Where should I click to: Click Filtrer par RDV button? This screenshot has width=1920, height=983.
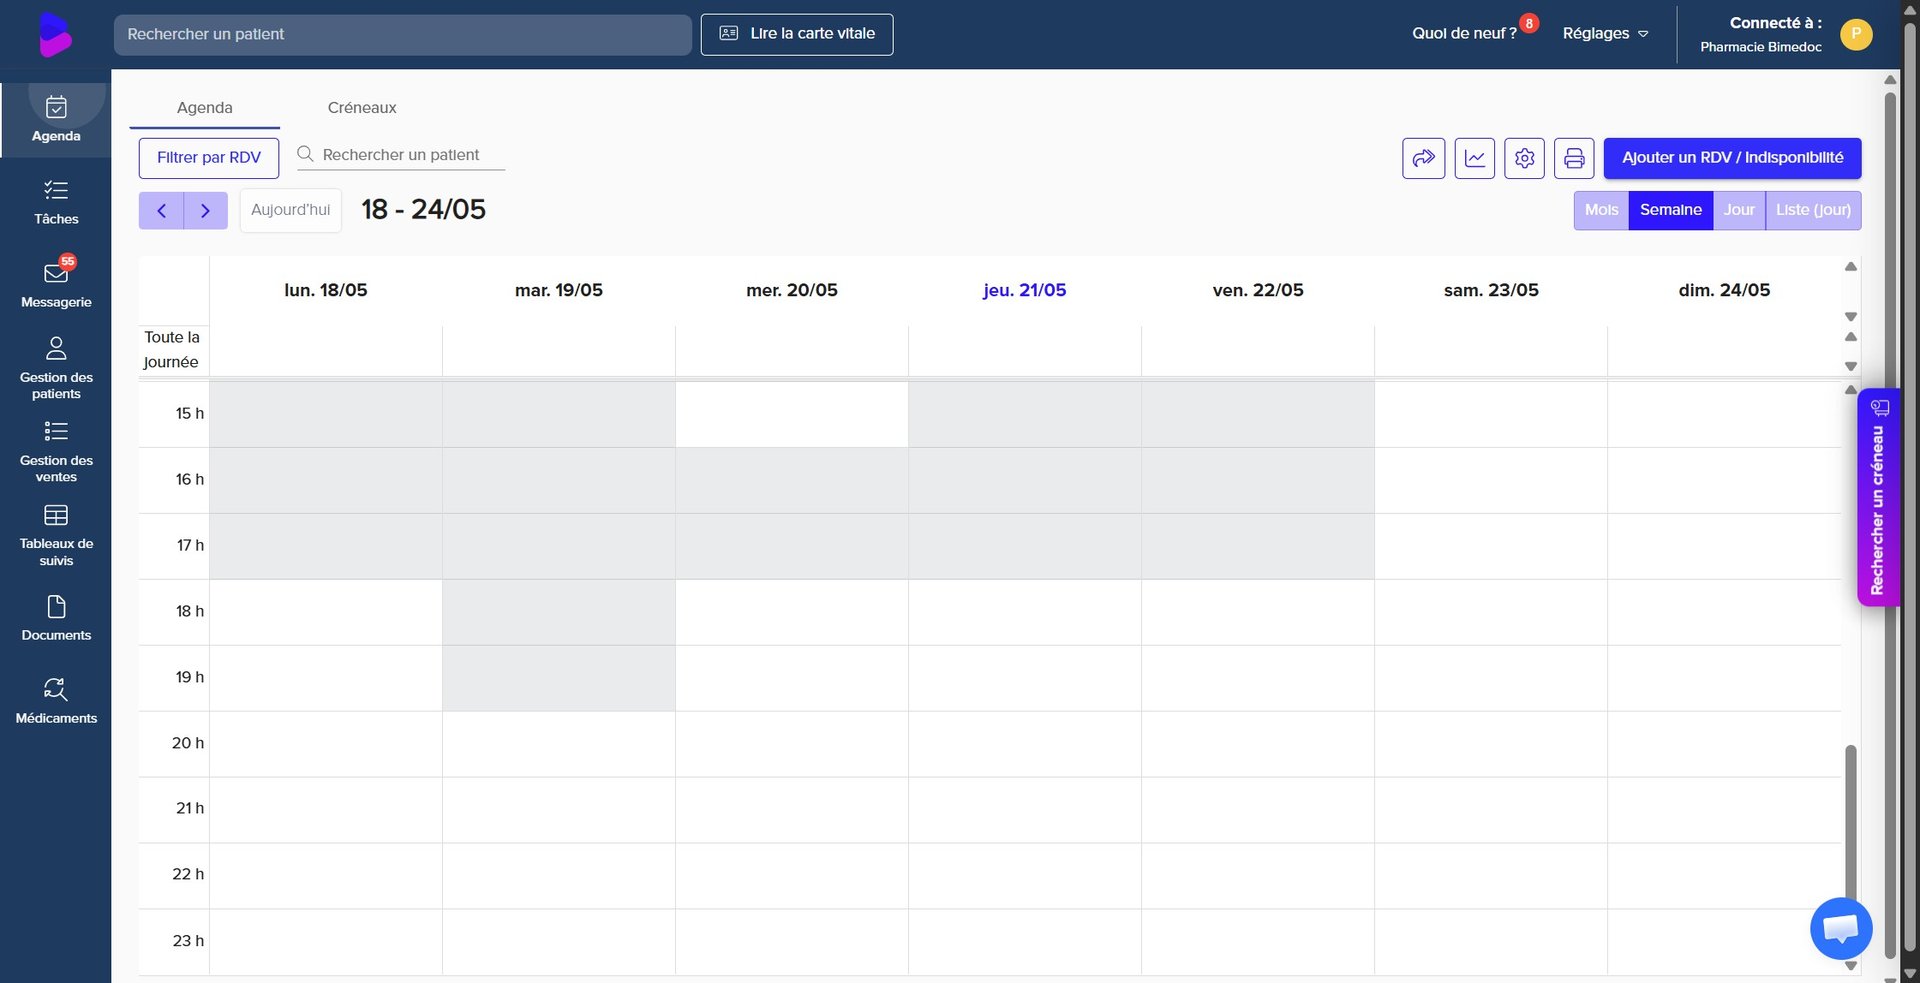[208, 158]
